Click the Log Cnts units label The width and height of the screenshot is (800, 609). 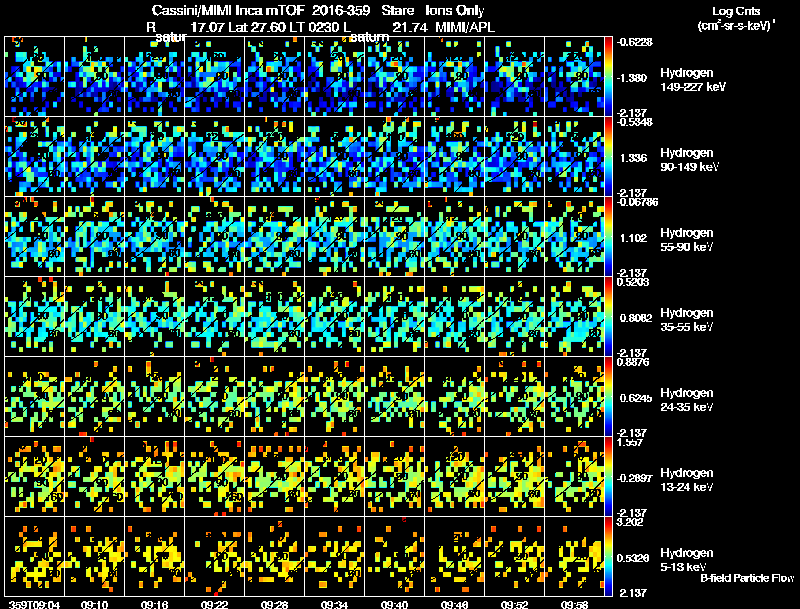[736, 18]
